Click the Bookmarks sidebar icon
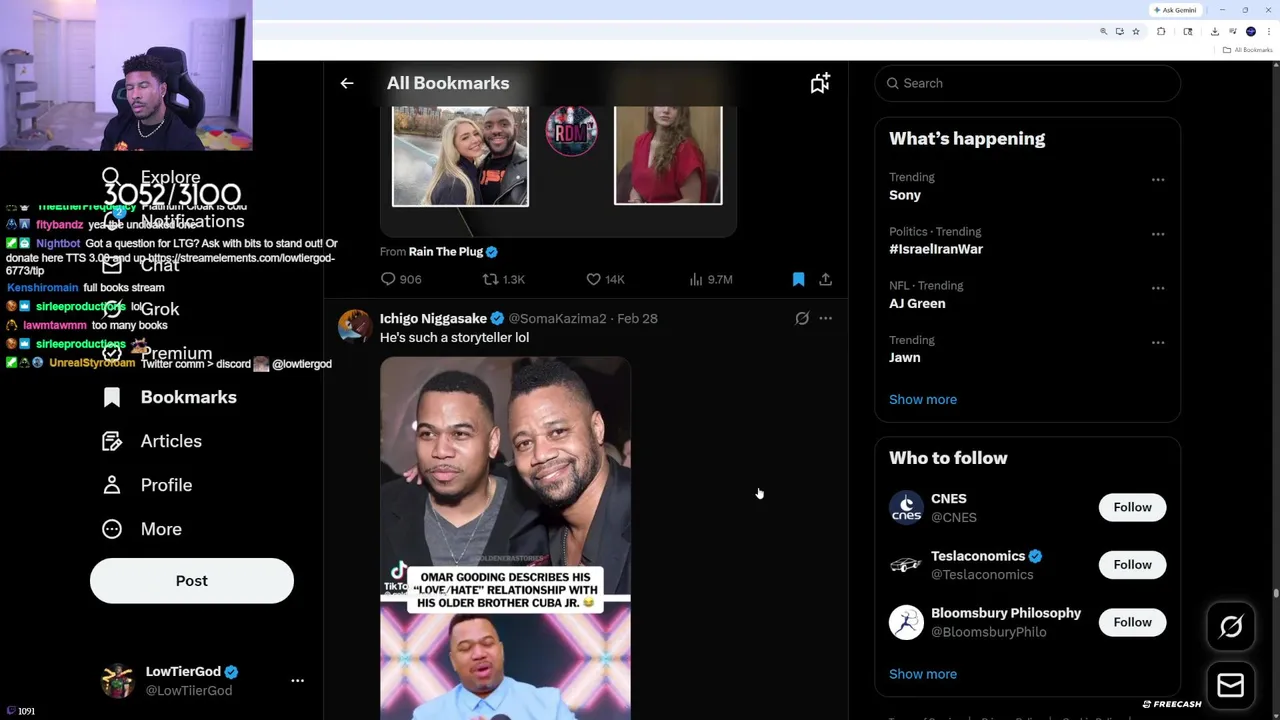The height and width of the screenshot is (720, 1280). point(112,397)
